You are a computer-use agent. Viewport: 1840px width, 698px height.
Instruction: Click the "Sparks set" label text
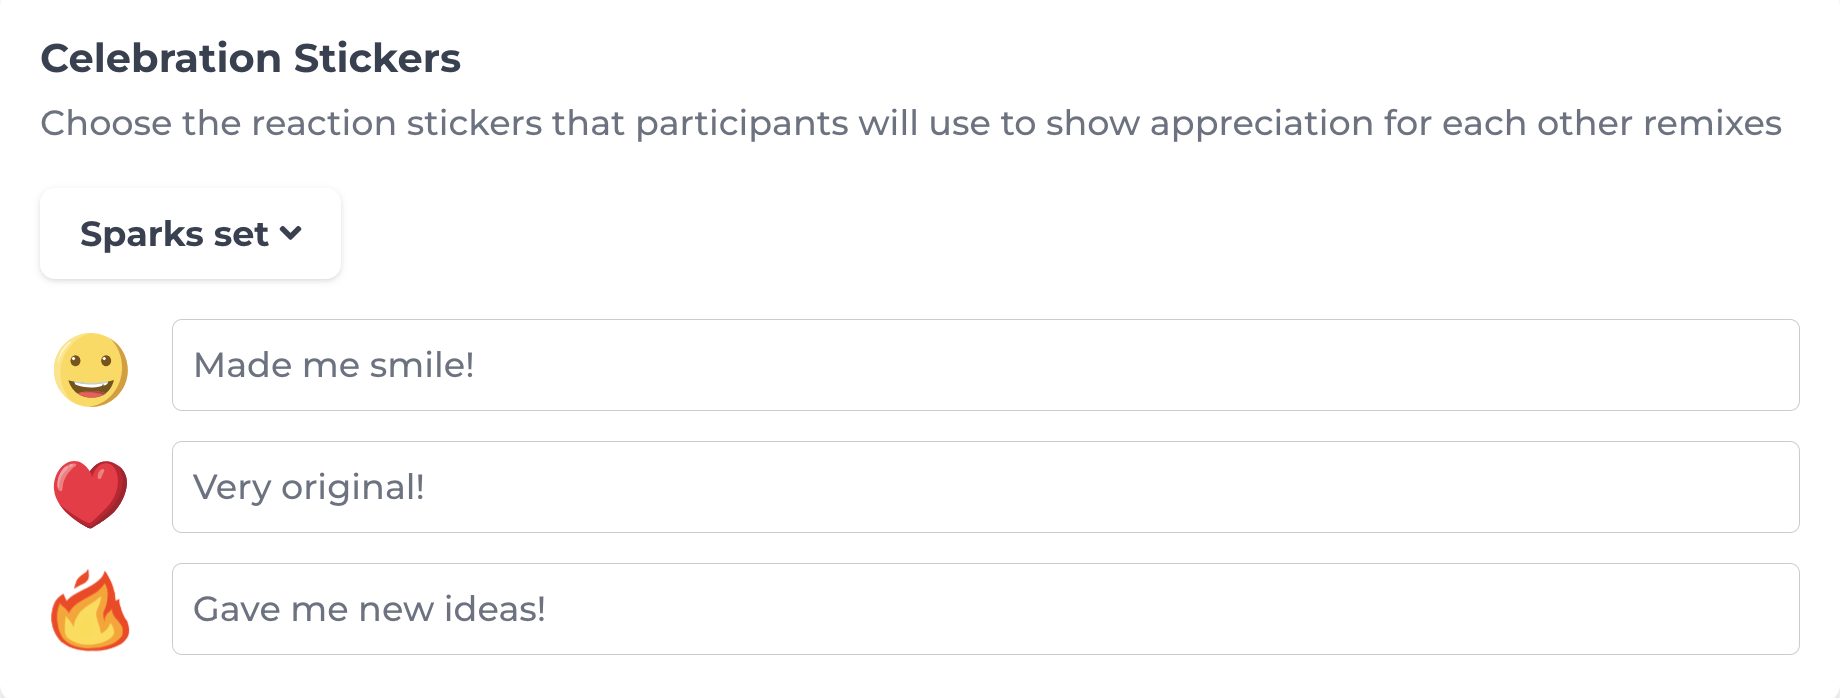click(174, 234)
